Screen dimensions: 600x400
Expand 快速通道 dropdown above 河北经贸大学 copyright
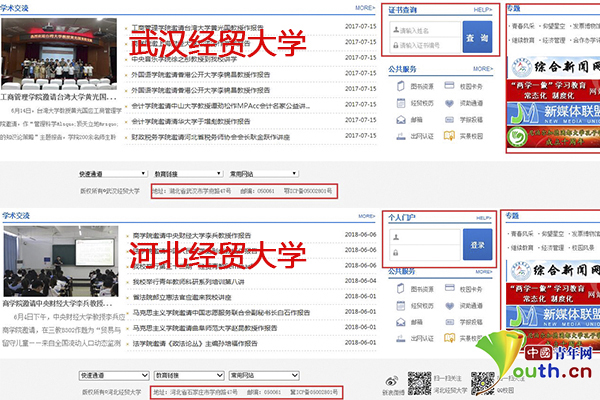tap(114, 376)
